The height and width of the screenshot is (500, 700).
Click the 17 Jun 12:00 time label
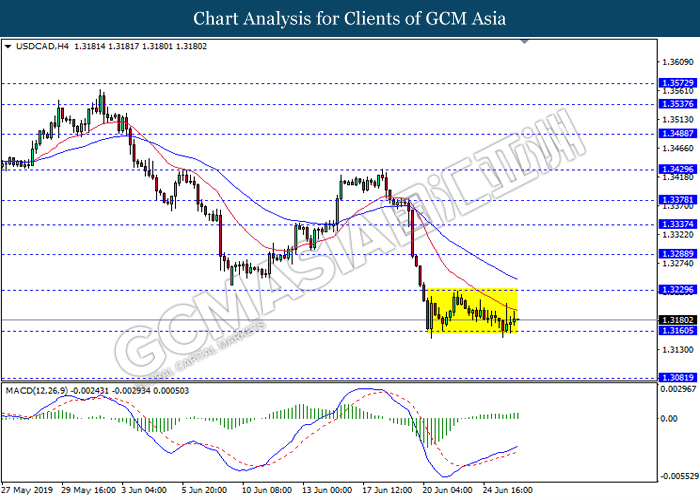point(387,490)
